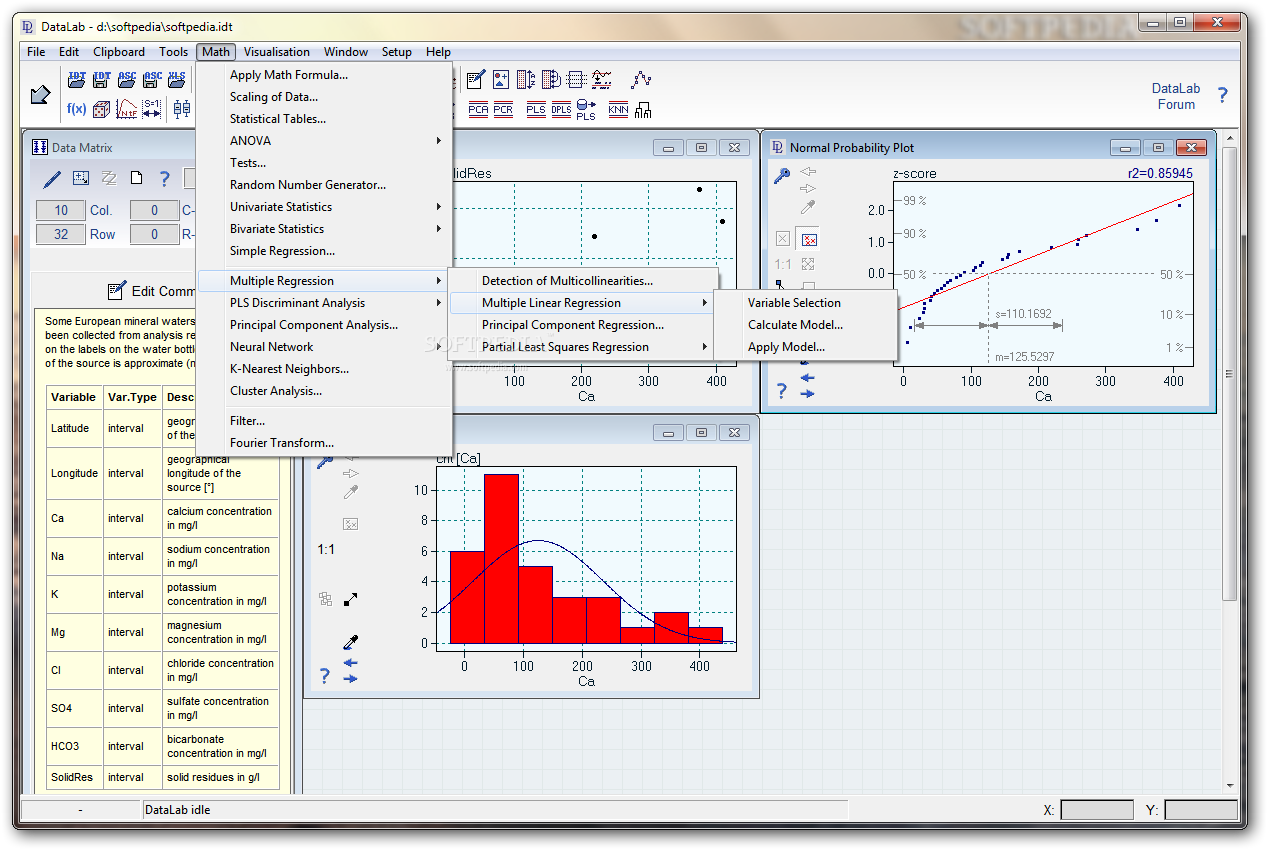Click the blue question mark in histogram window

[324, 677]
